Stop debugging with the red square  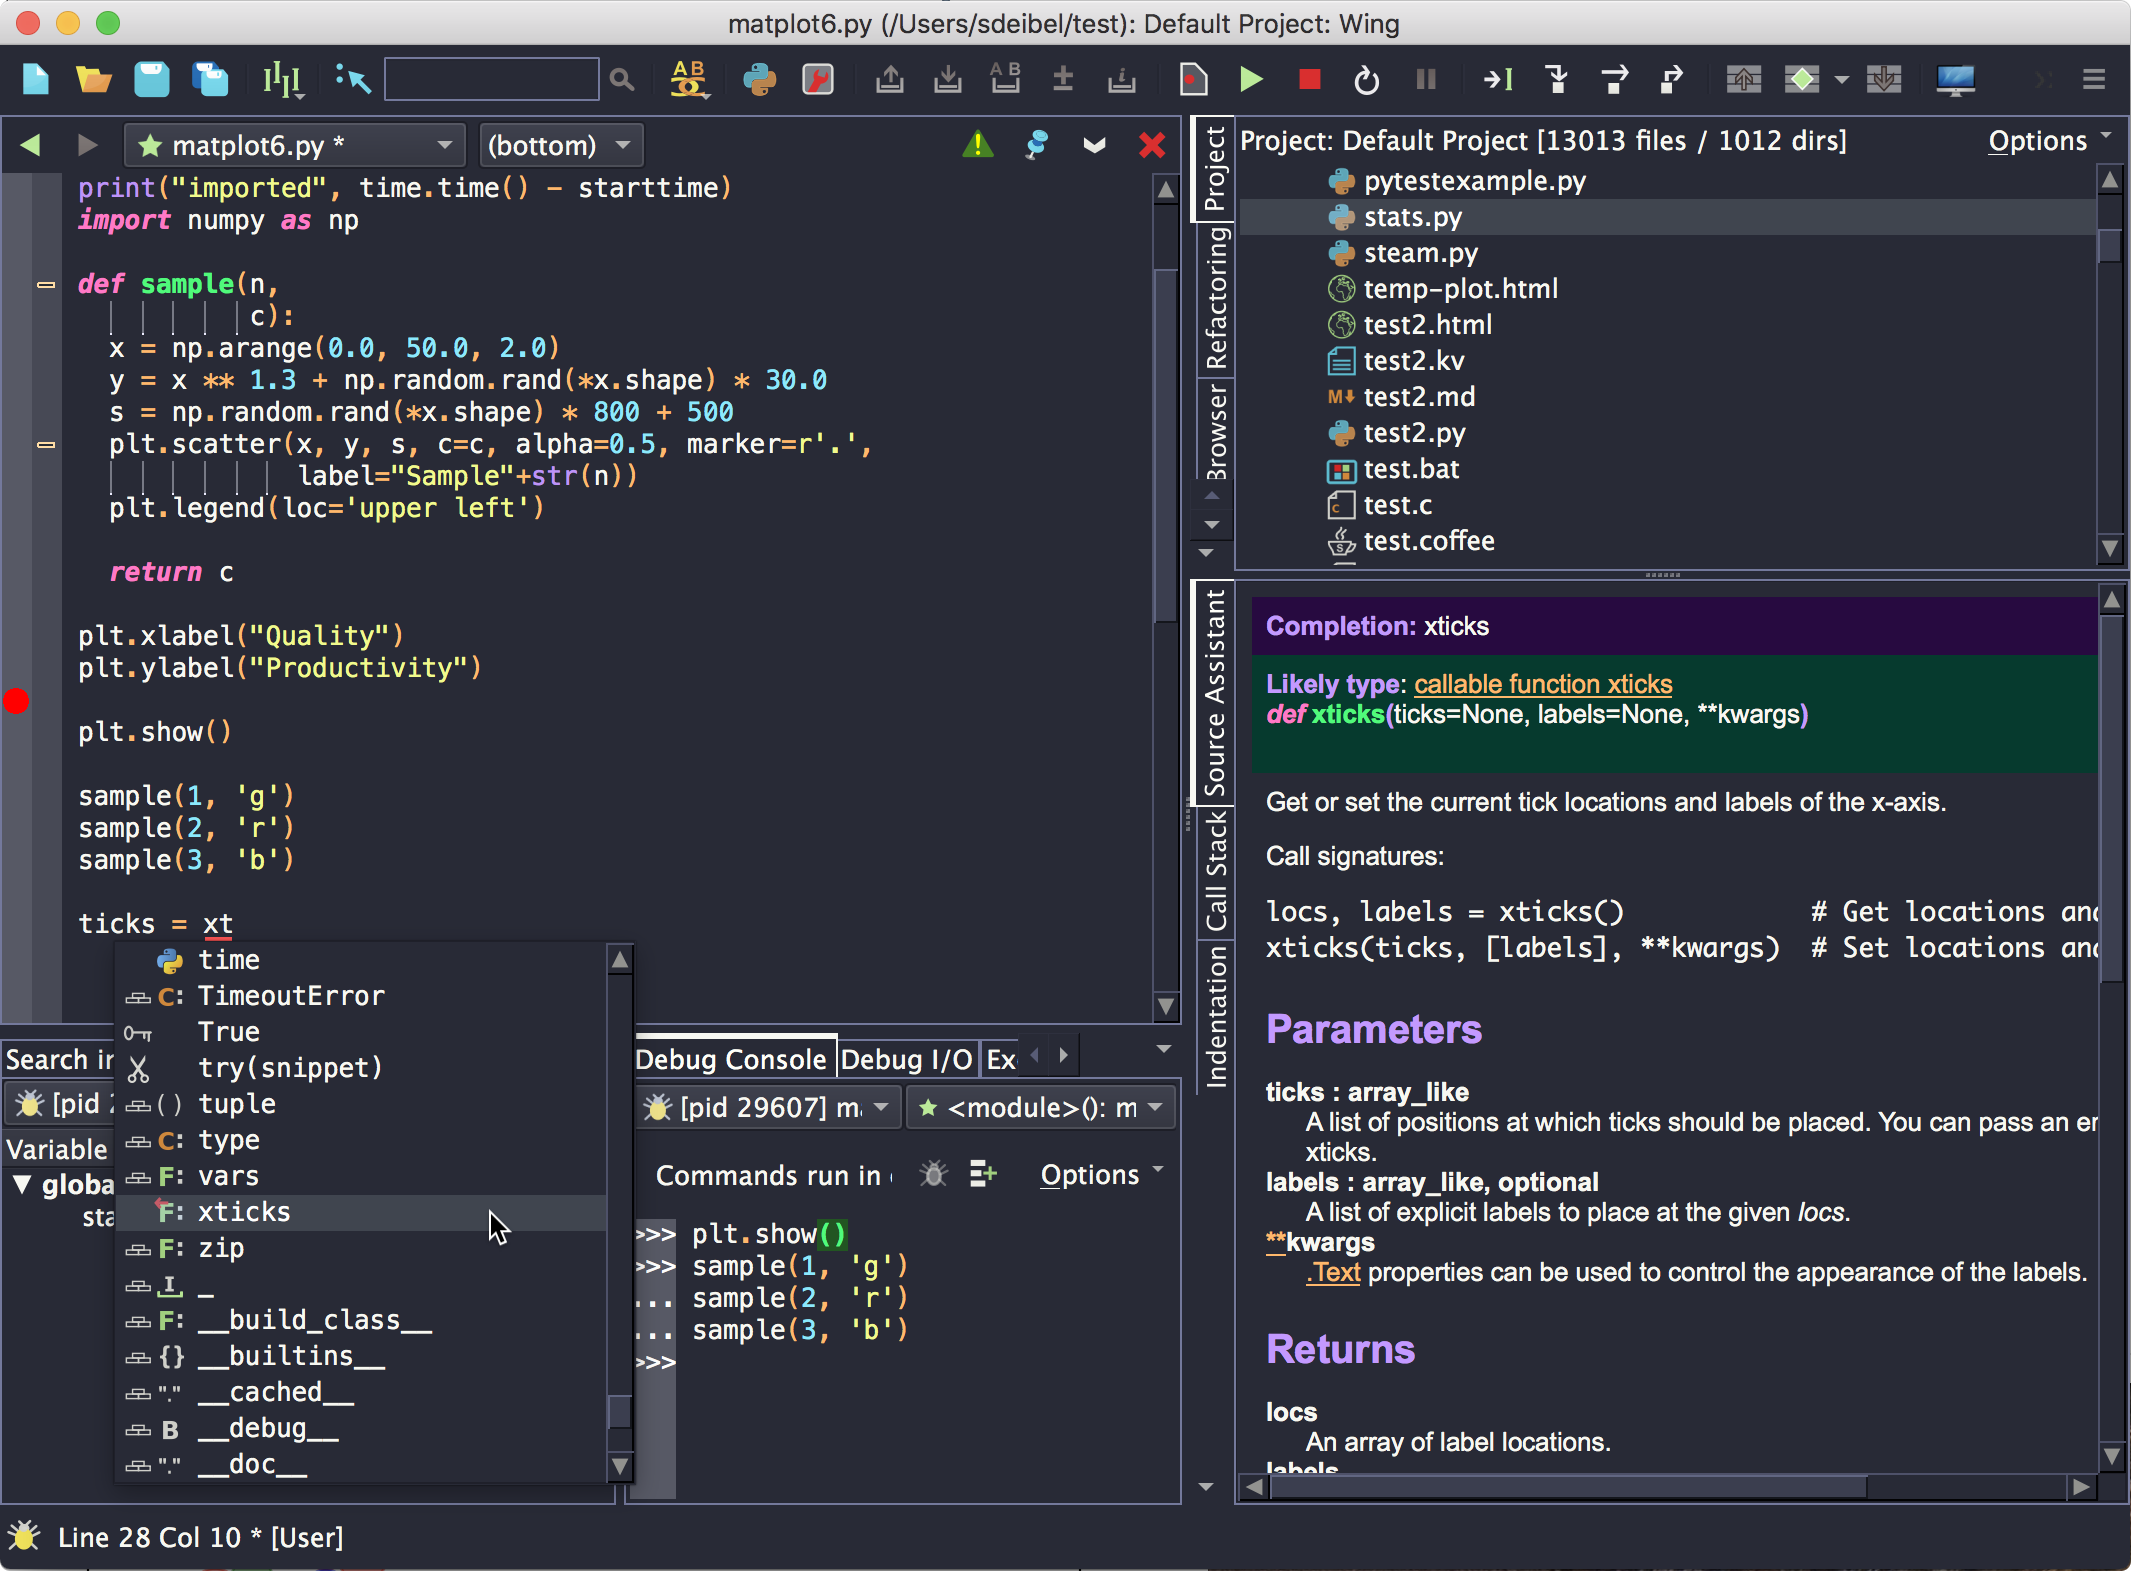[x=1309, y=79]
